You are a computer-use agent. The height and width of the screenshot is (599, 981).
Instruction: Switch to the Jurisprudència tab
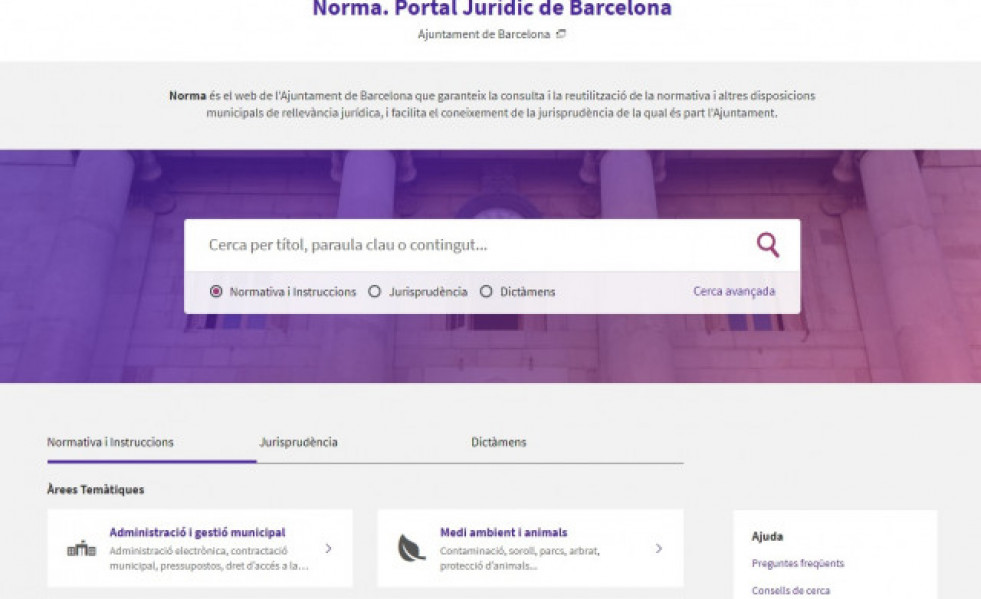[x=298, y=442]
